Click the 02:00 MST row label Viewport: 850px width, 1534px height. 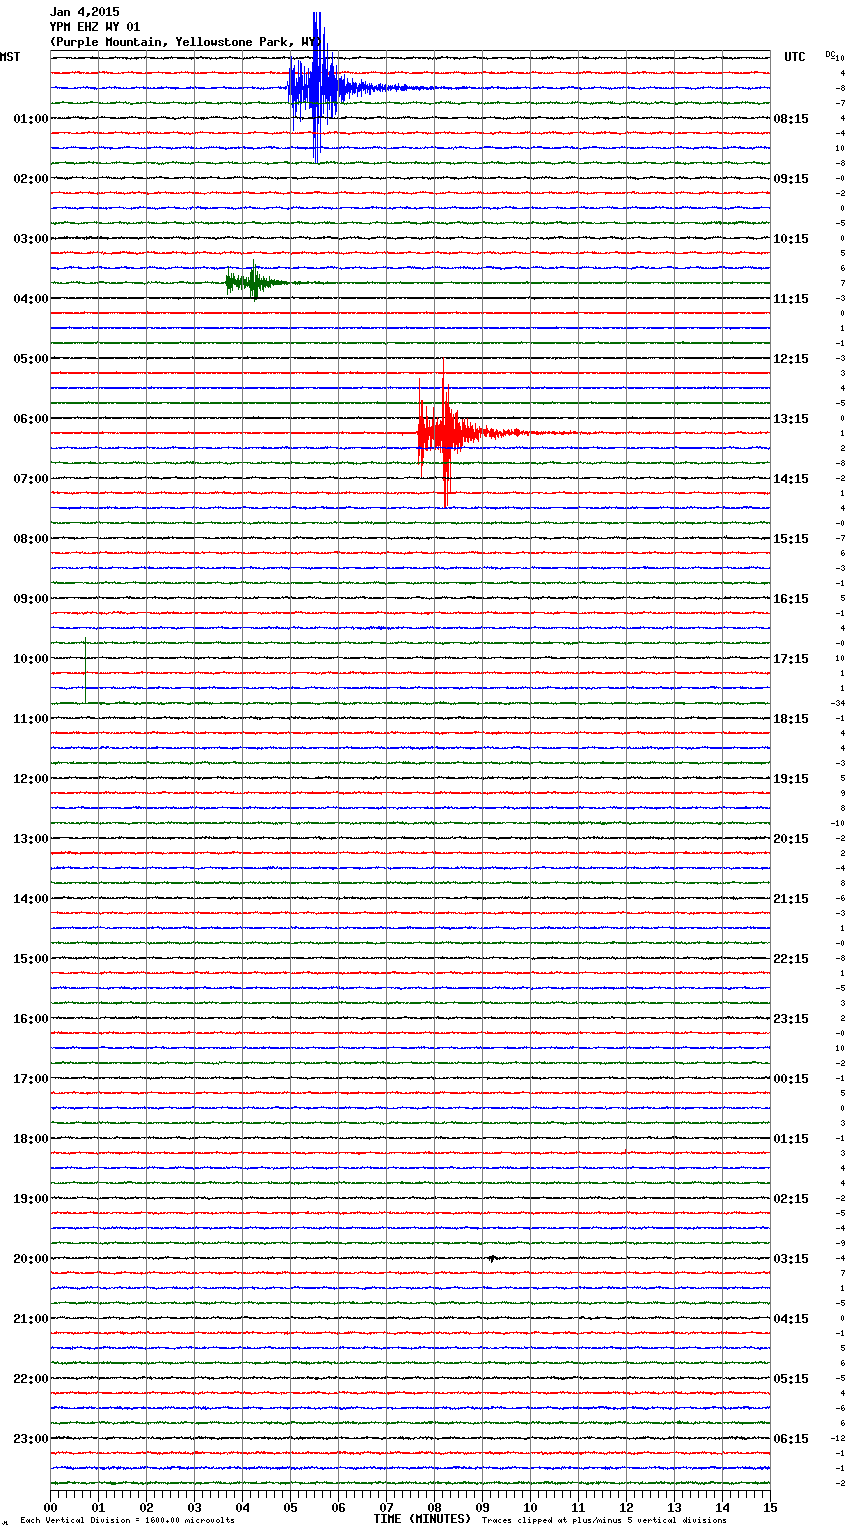[x=31, y=178]
